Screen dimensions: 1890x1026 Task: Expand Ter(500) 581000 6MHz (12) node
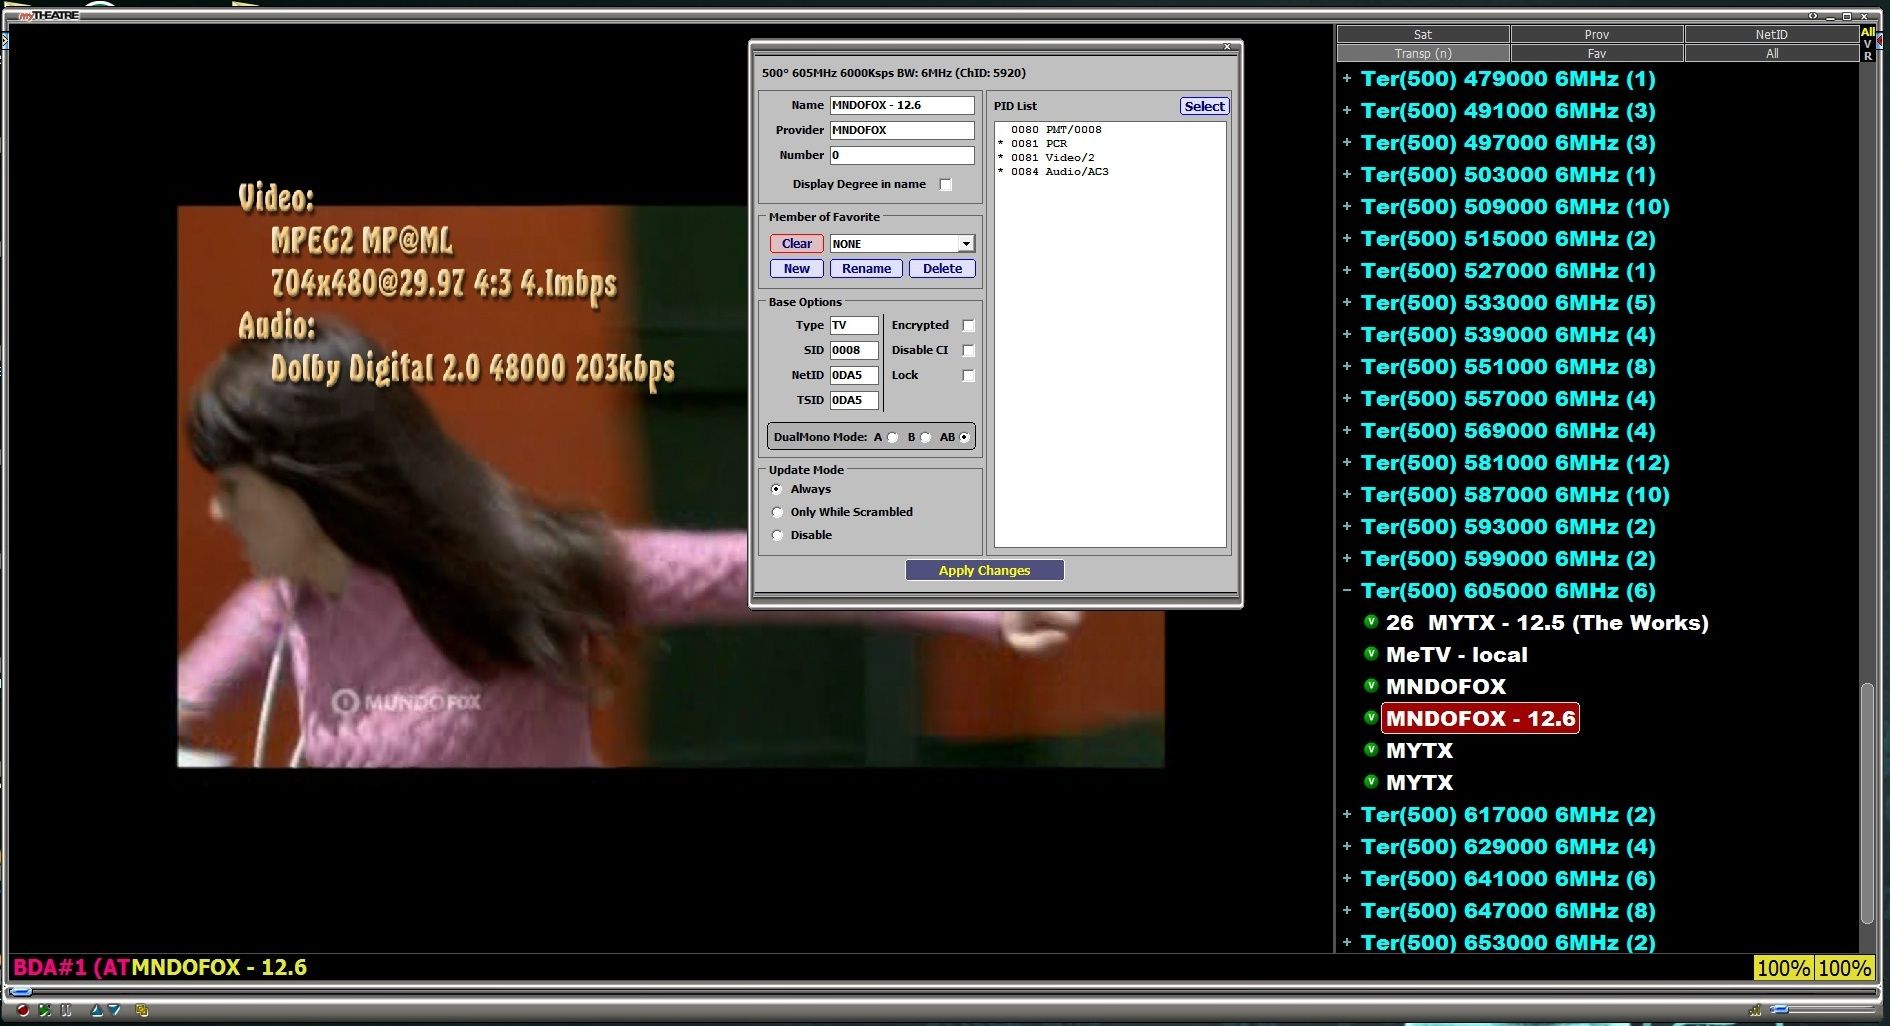1347,462
